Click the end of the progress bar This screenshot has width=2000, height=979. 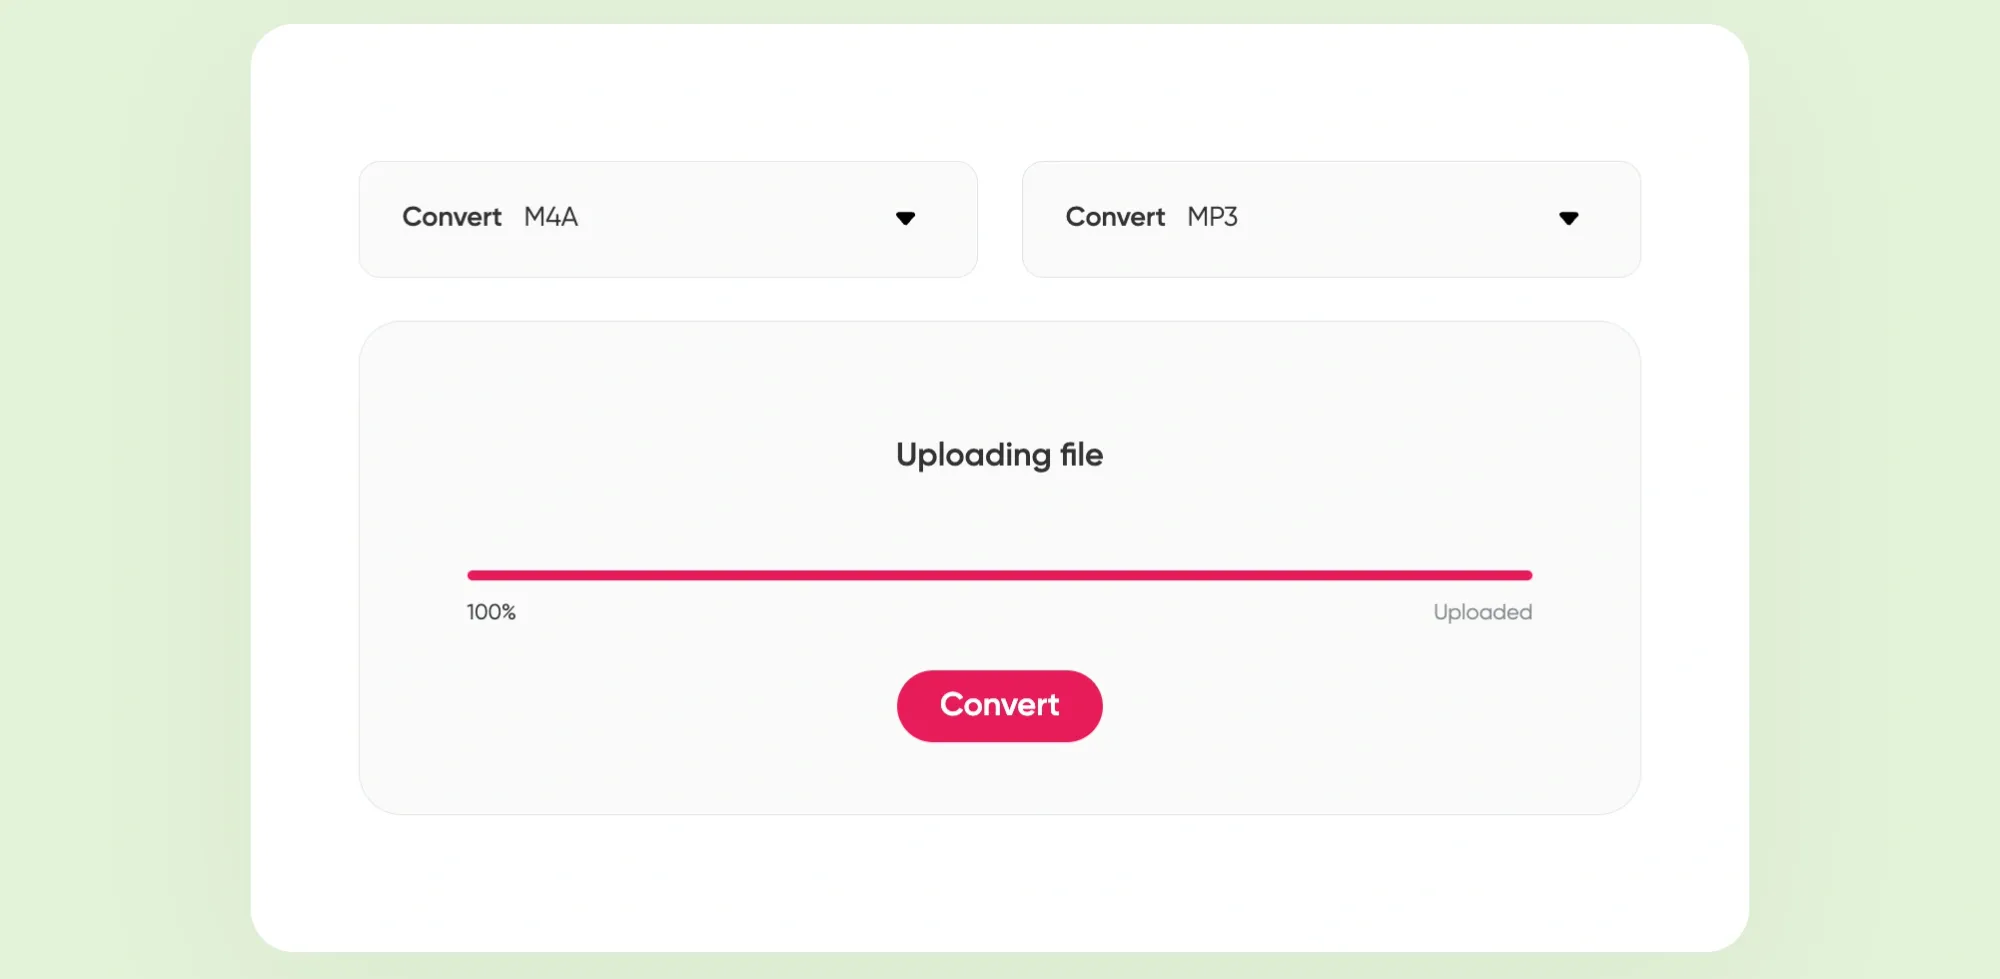click(x=1525, y=574)
